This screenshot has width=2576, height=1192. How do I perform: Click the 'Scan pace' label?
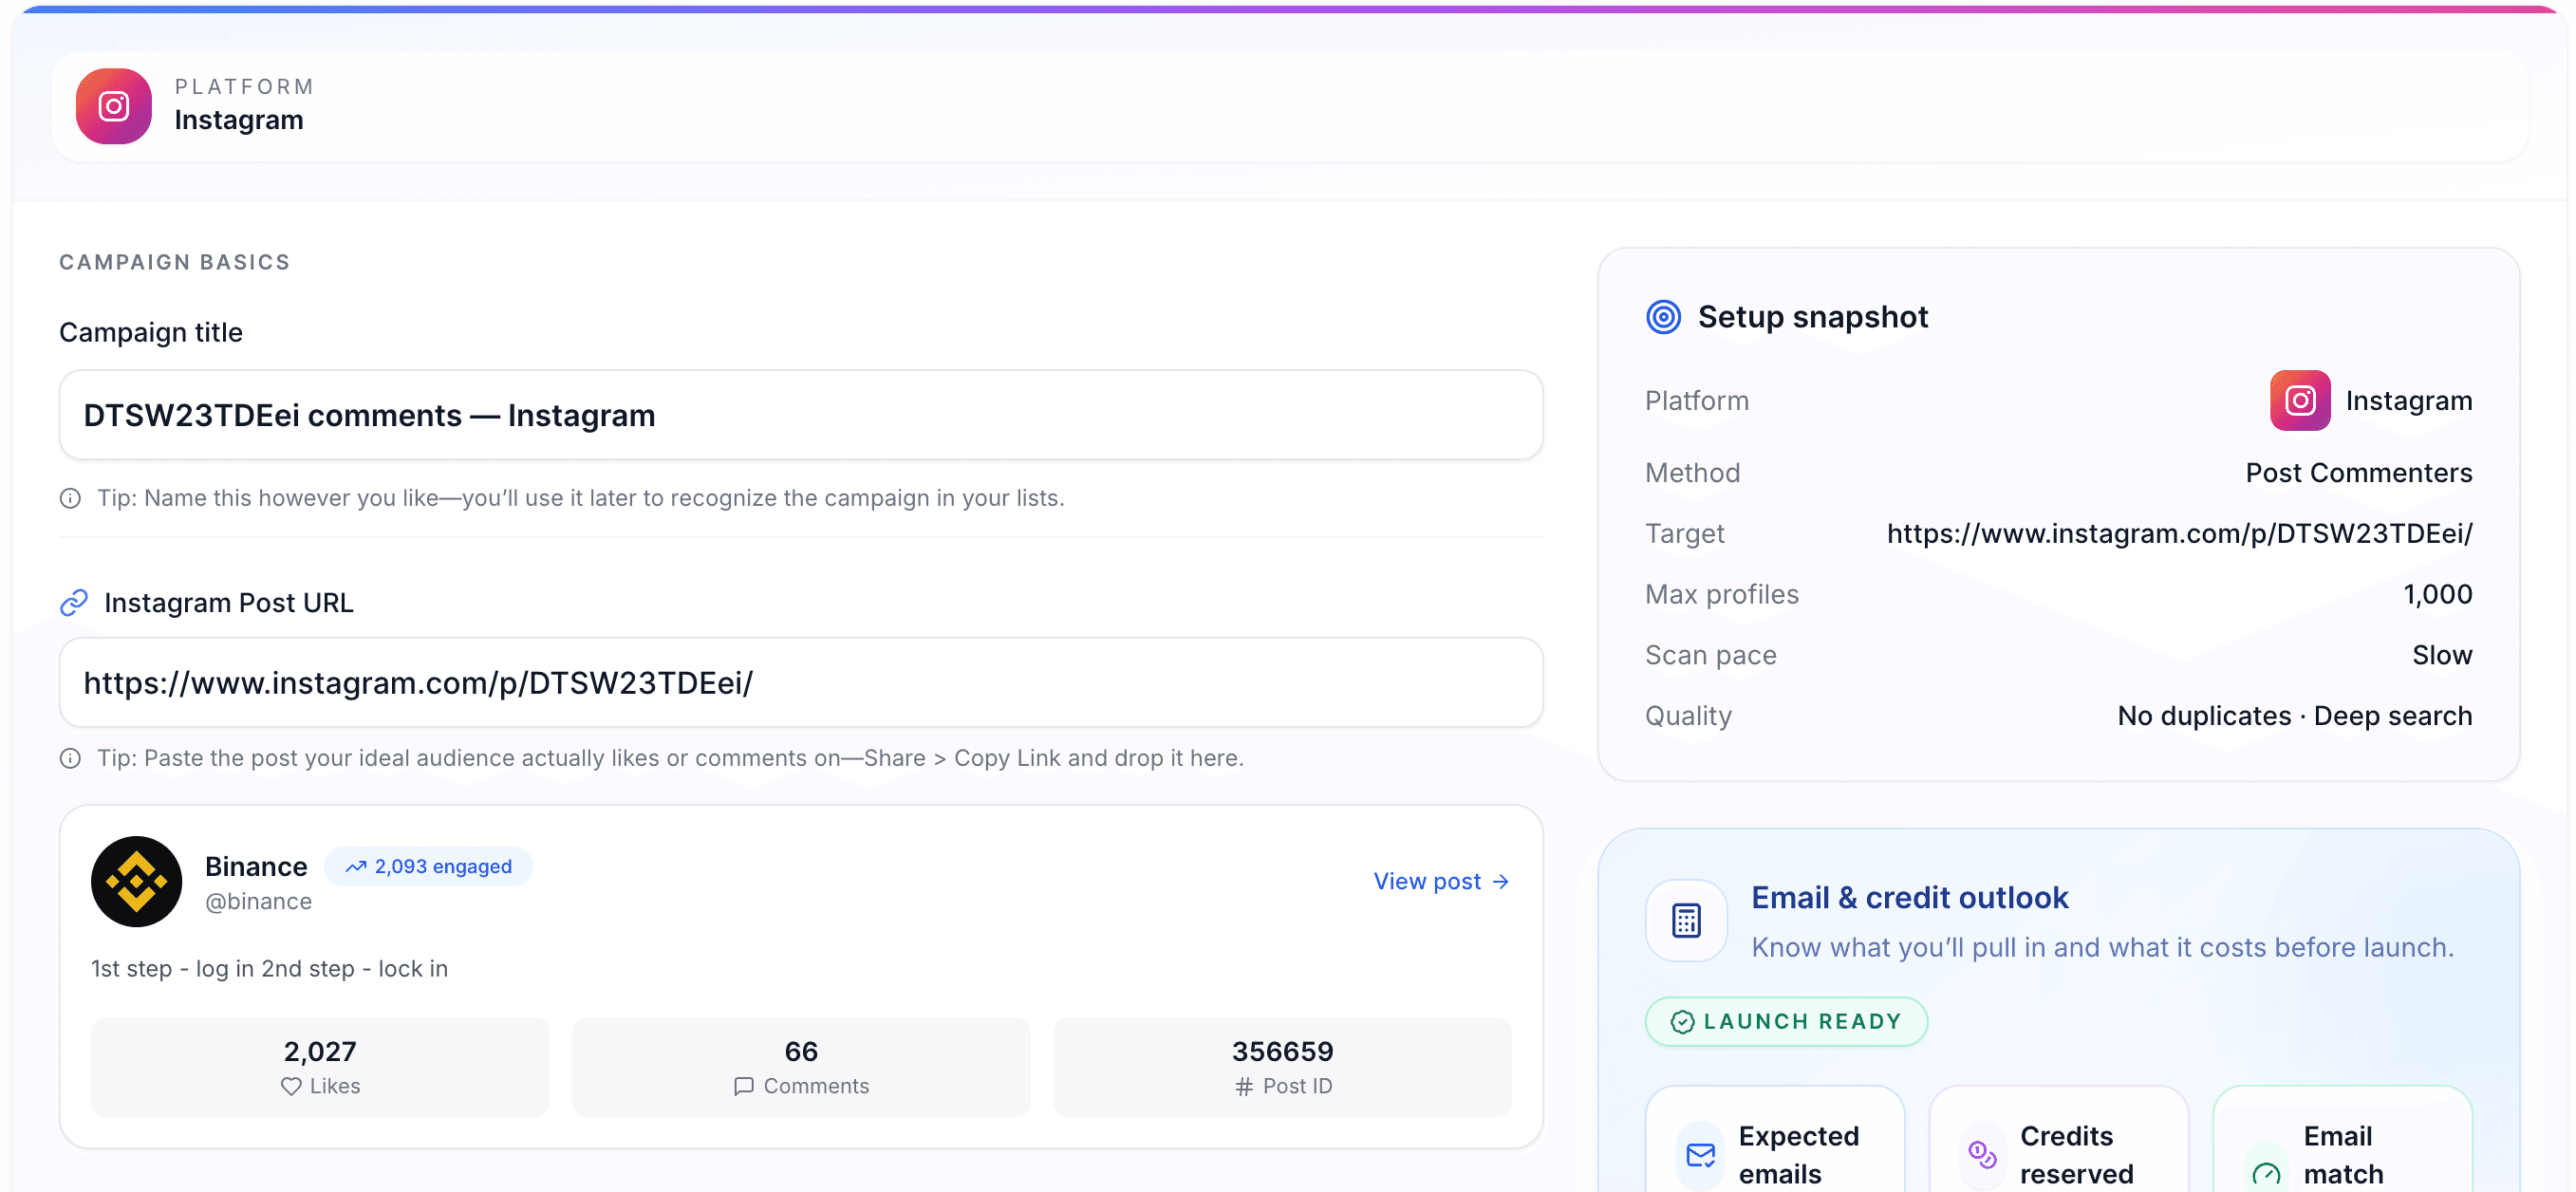click(1710, 655)
